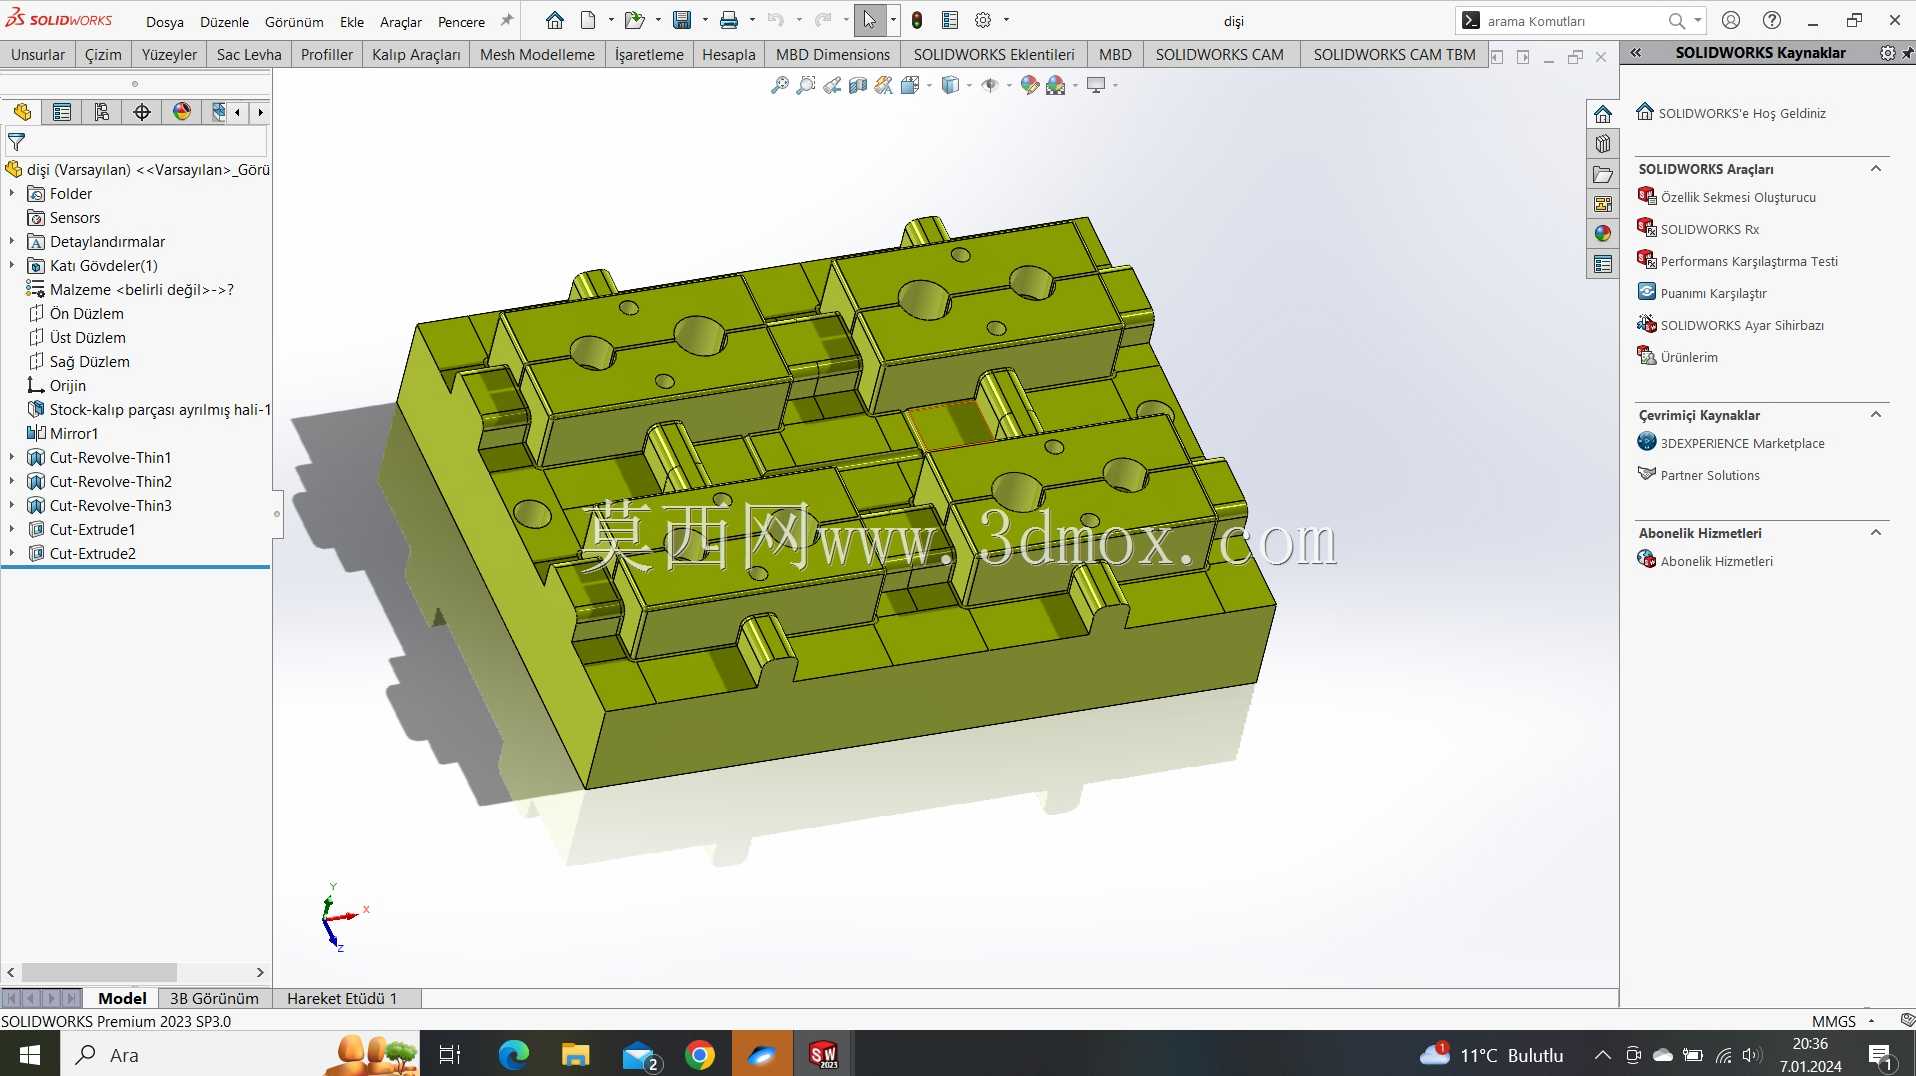Click the Edit Appearance icon

click(1030, 86)
